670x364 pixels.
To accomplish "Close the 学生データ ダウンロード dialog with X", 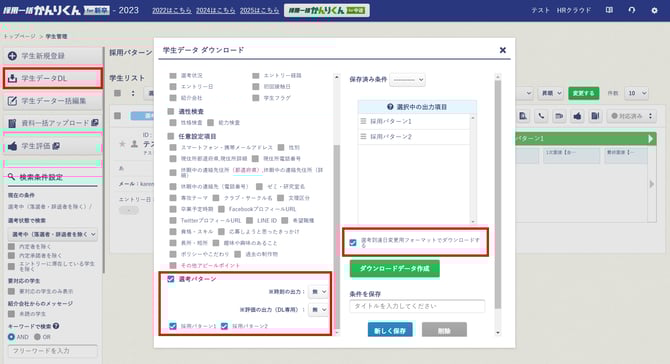I will [503, 50].
